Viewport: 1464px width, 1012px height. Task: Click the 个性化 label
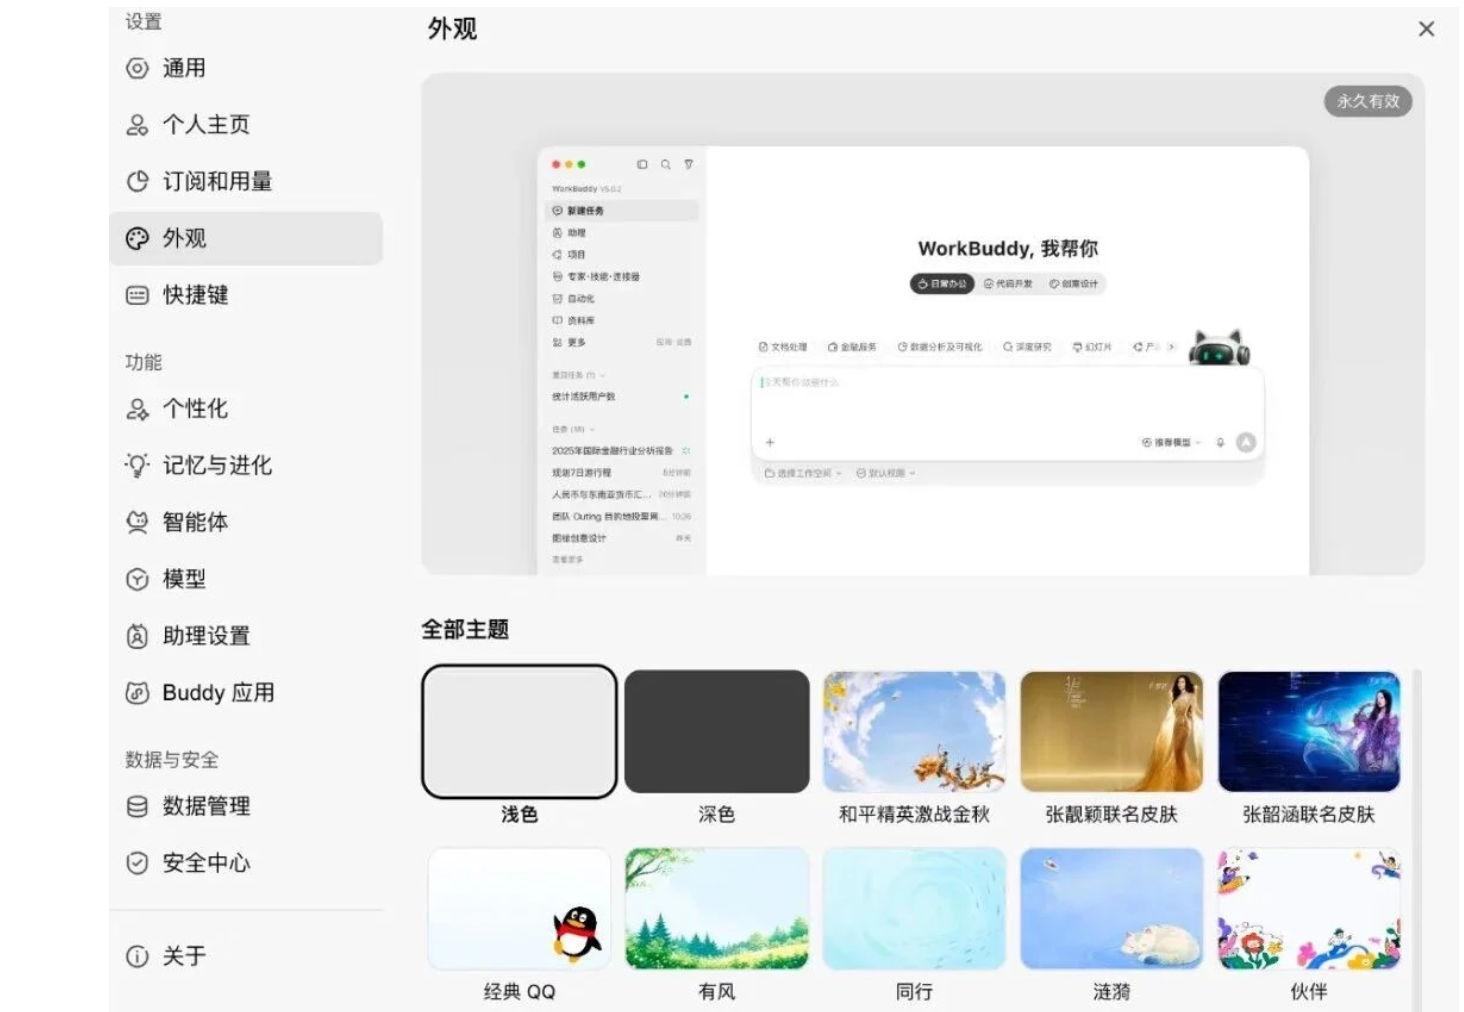[195, 409]
